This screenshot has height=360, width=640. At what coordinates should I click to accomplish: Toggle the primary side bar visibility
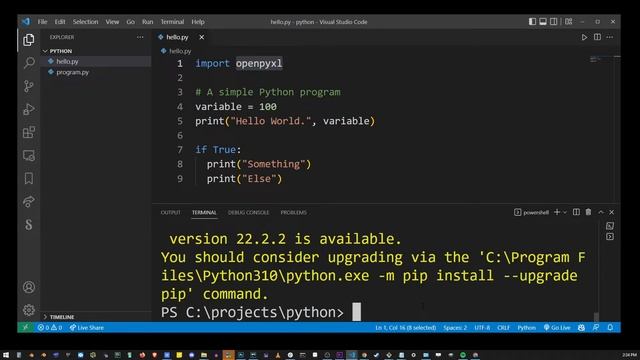(x=532, y=22)
